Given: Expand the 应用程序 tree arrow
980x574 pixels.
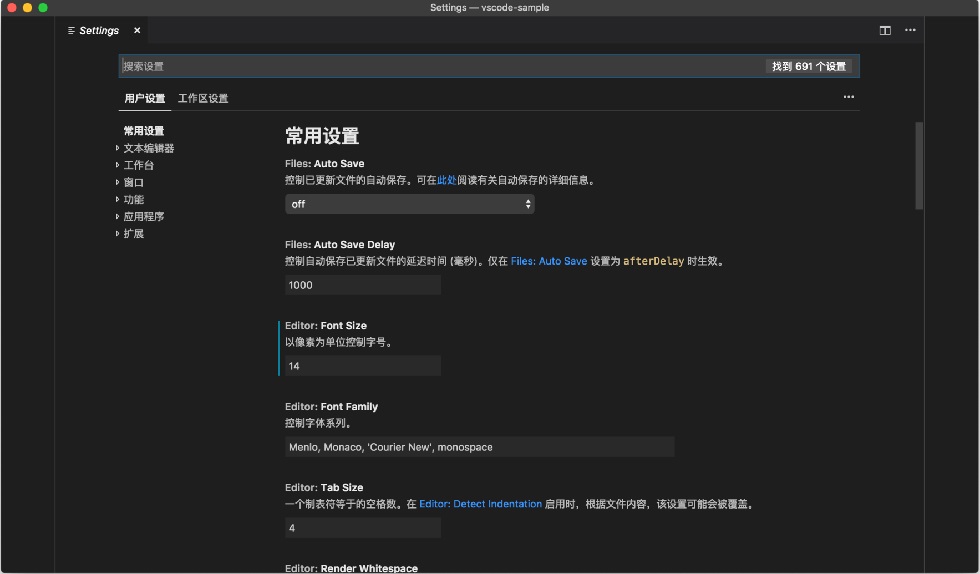Looking at the screenshot, I should point(117,216).
